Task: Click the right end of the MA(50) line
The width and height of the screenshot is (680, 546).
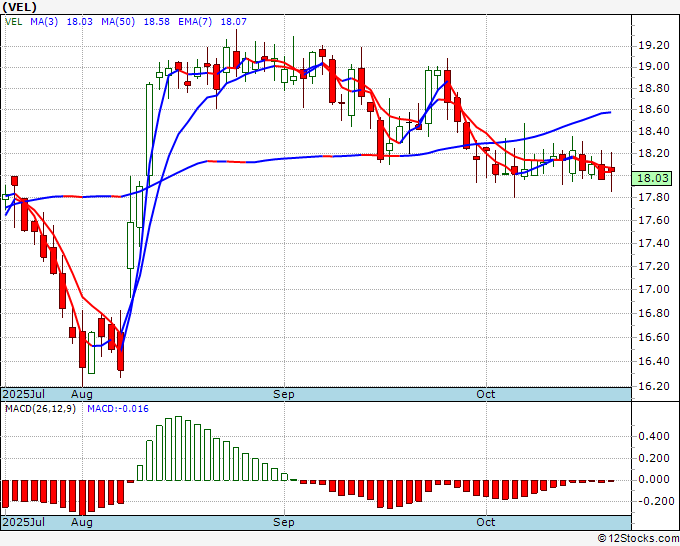Action: click(610, 112)
